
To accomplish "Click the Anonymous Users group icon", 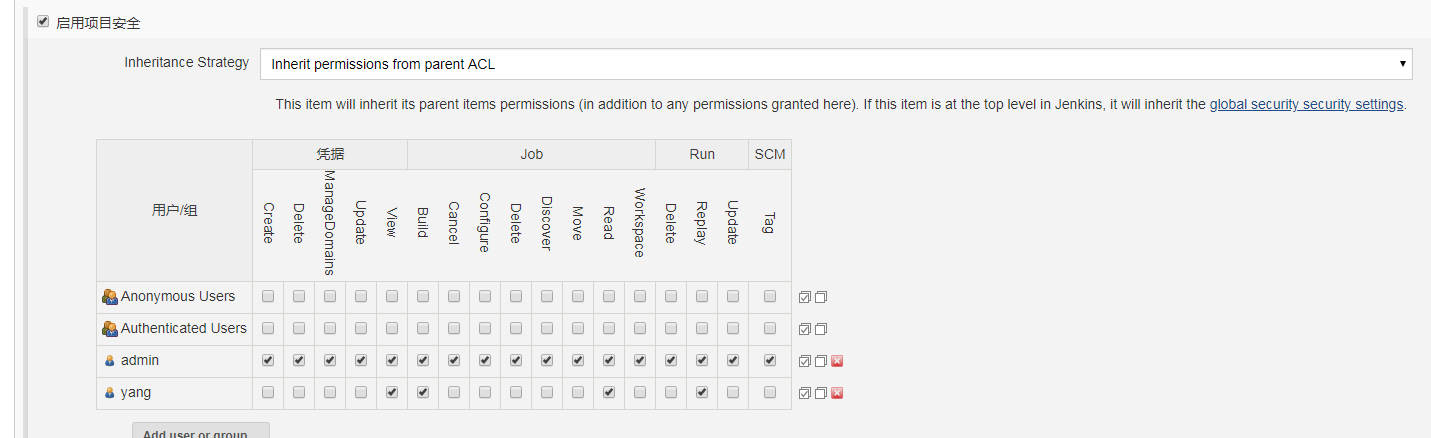I will coord(110,297).
